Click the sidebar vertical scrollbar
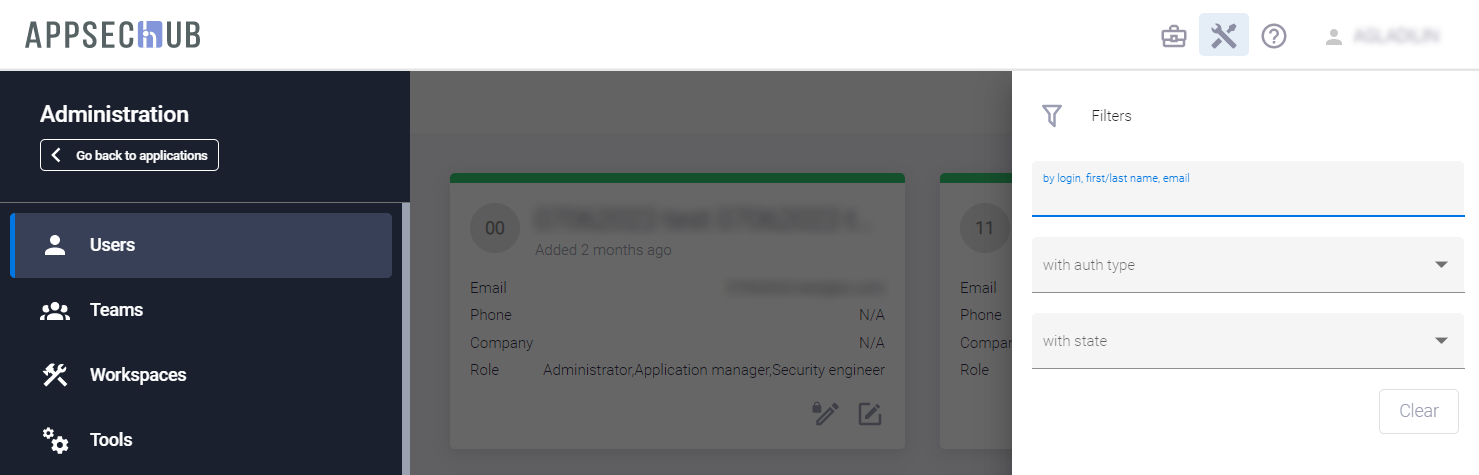Viewport: 1479px width, 475px height. click(x=406, y=338)
